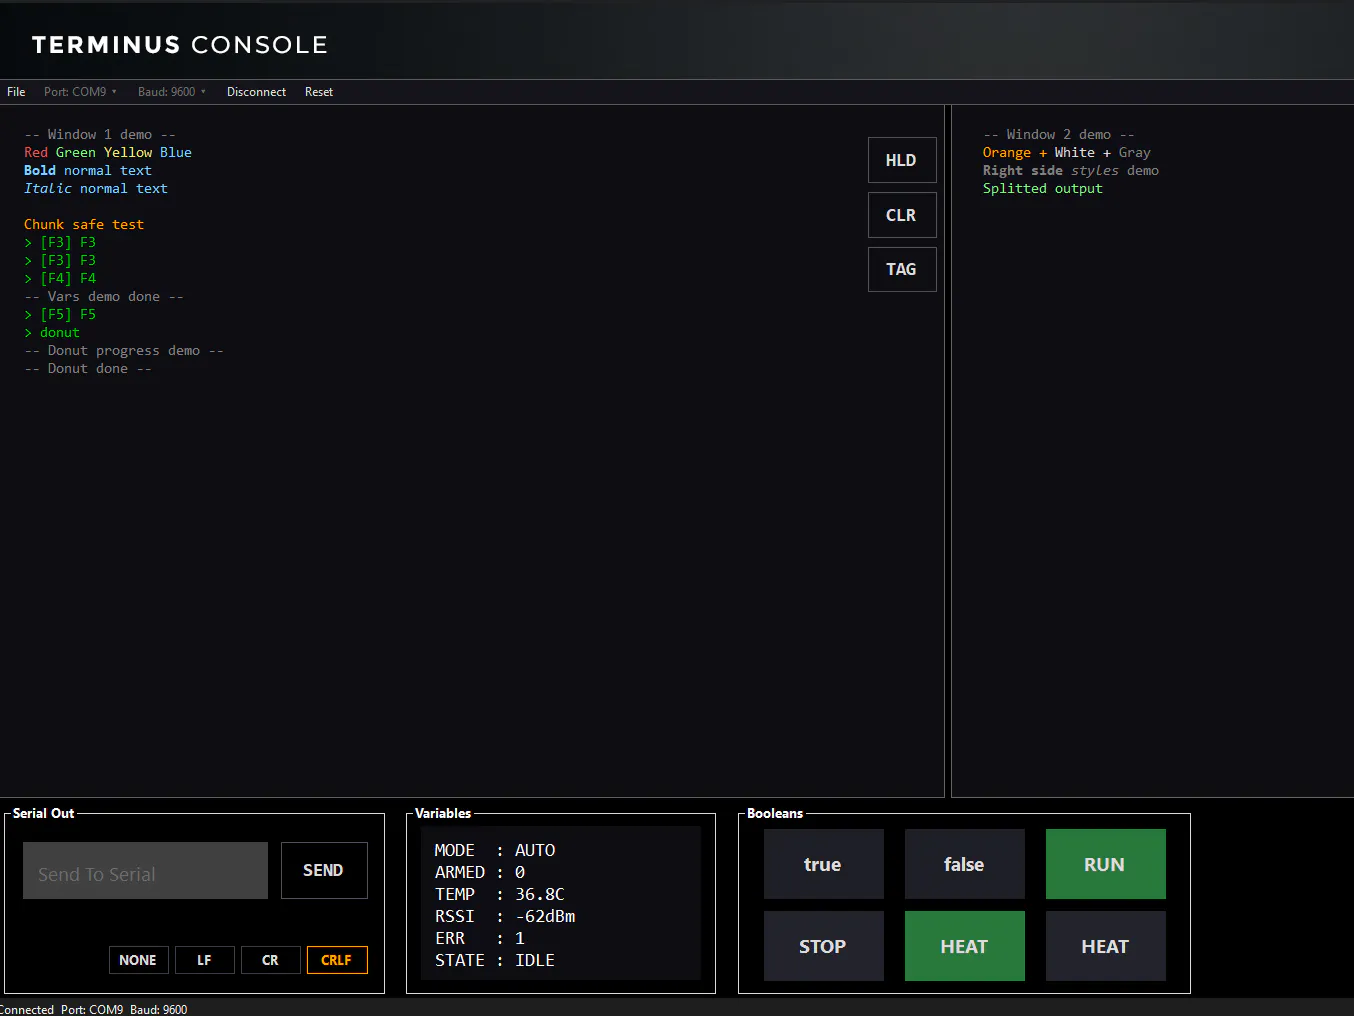Click the TAG button
1354x1016 pixels.
[x=902, y=269]
